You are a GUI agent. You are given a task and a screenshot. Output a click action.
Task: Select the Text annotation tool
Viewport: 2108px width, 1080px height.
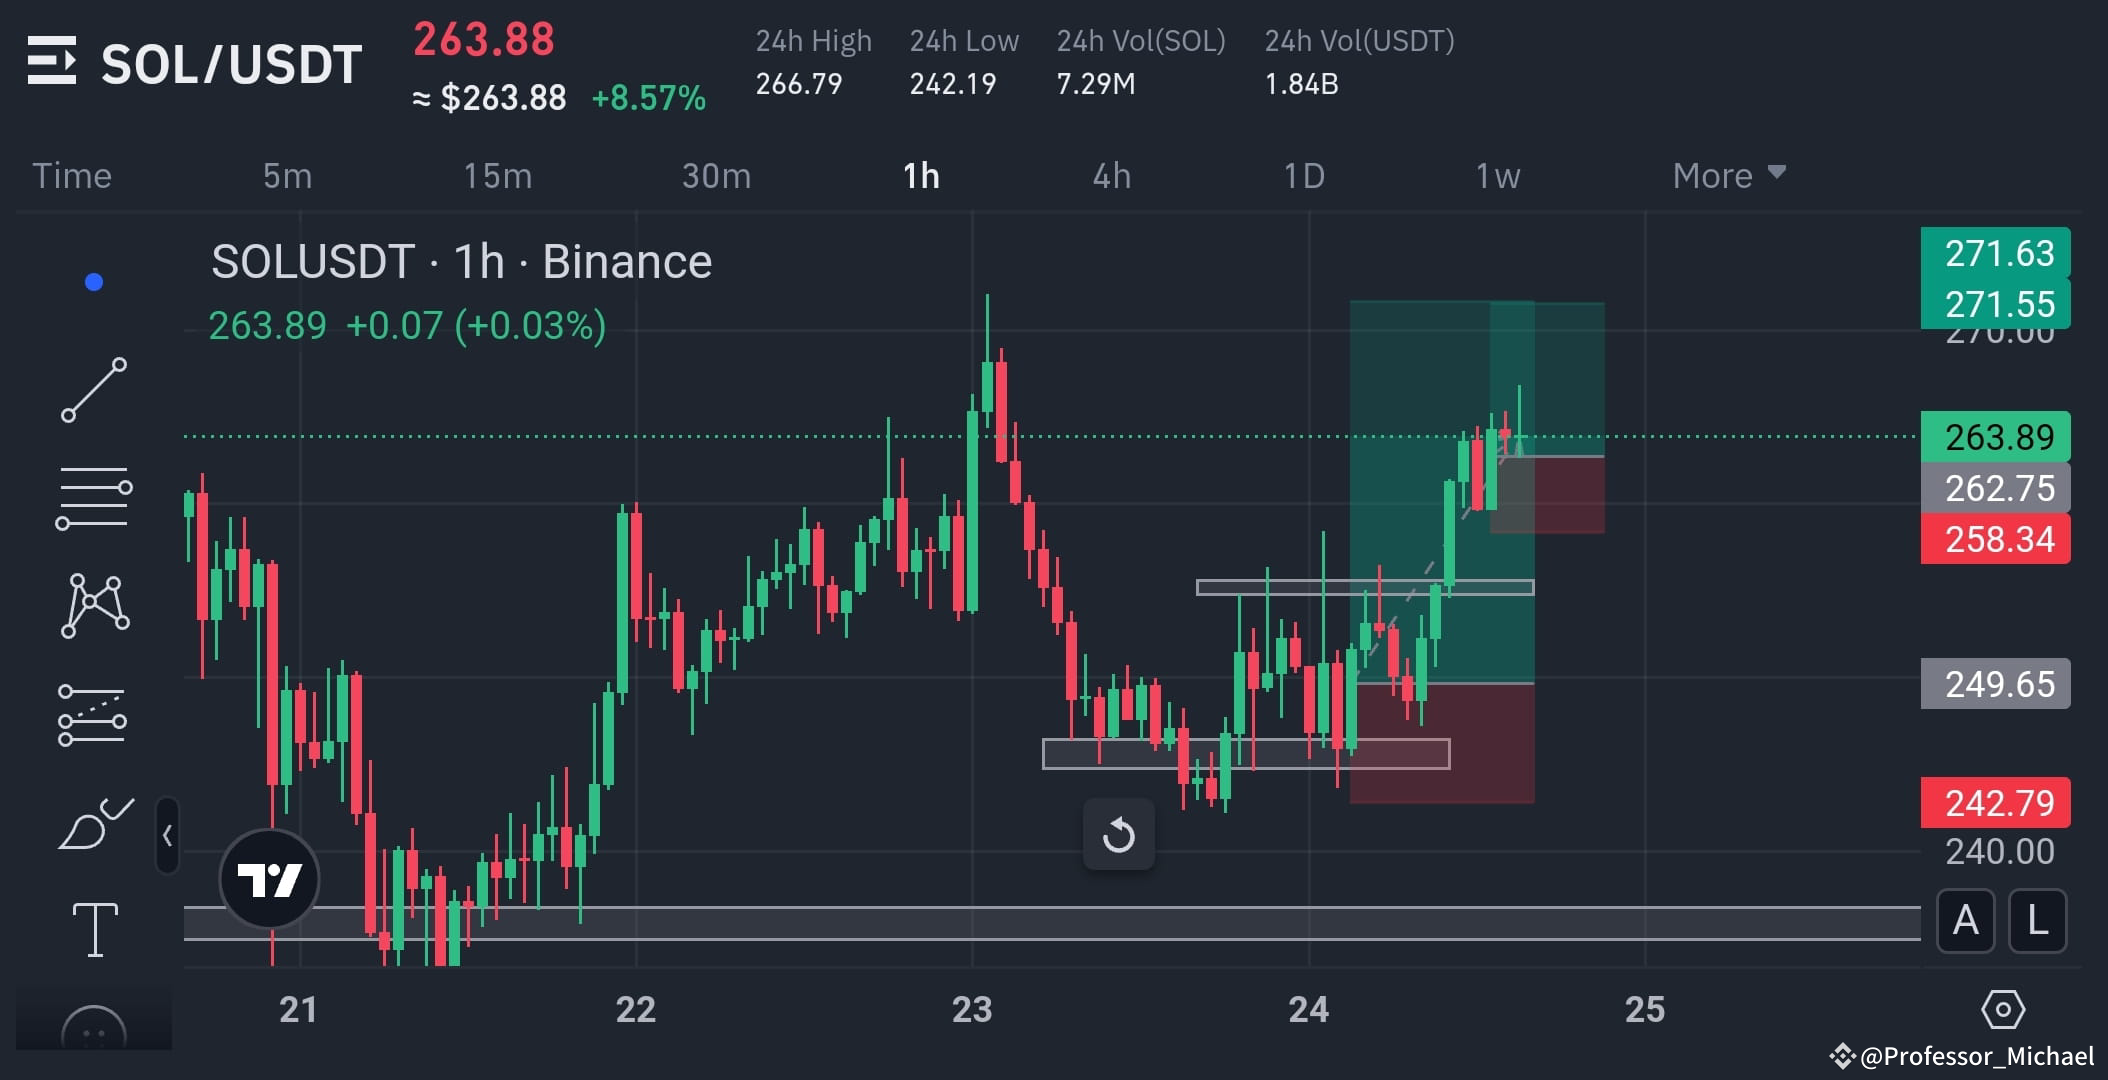(95, 930)
